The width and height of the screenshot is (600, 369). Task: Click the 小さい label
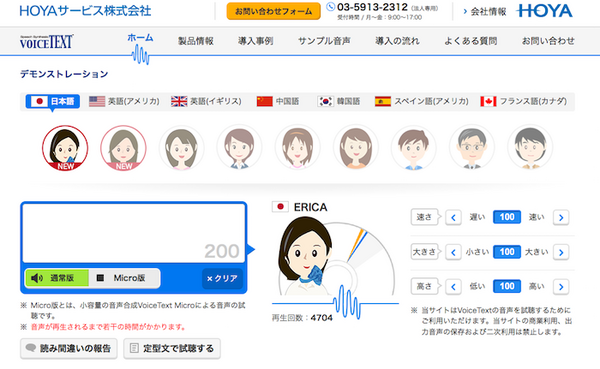(x=477, y=252)
